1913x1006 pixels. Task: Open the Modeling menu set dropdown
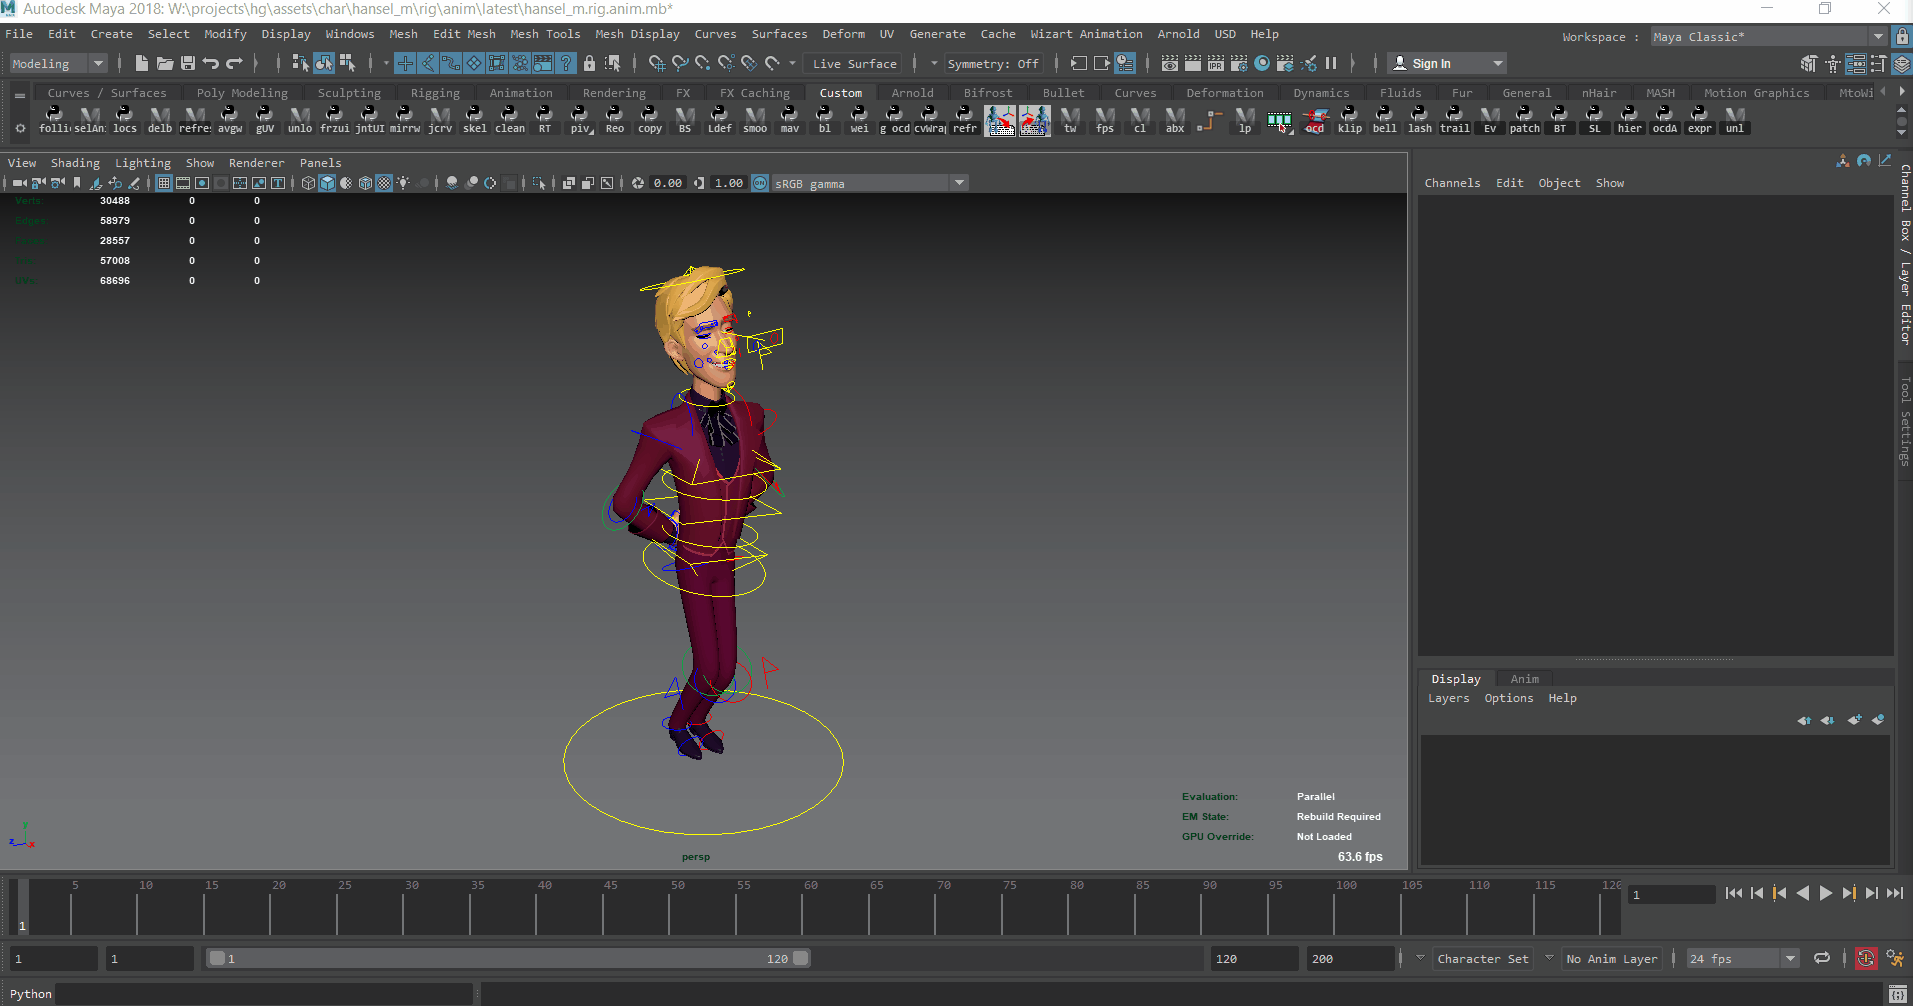[x=58, y=63]
